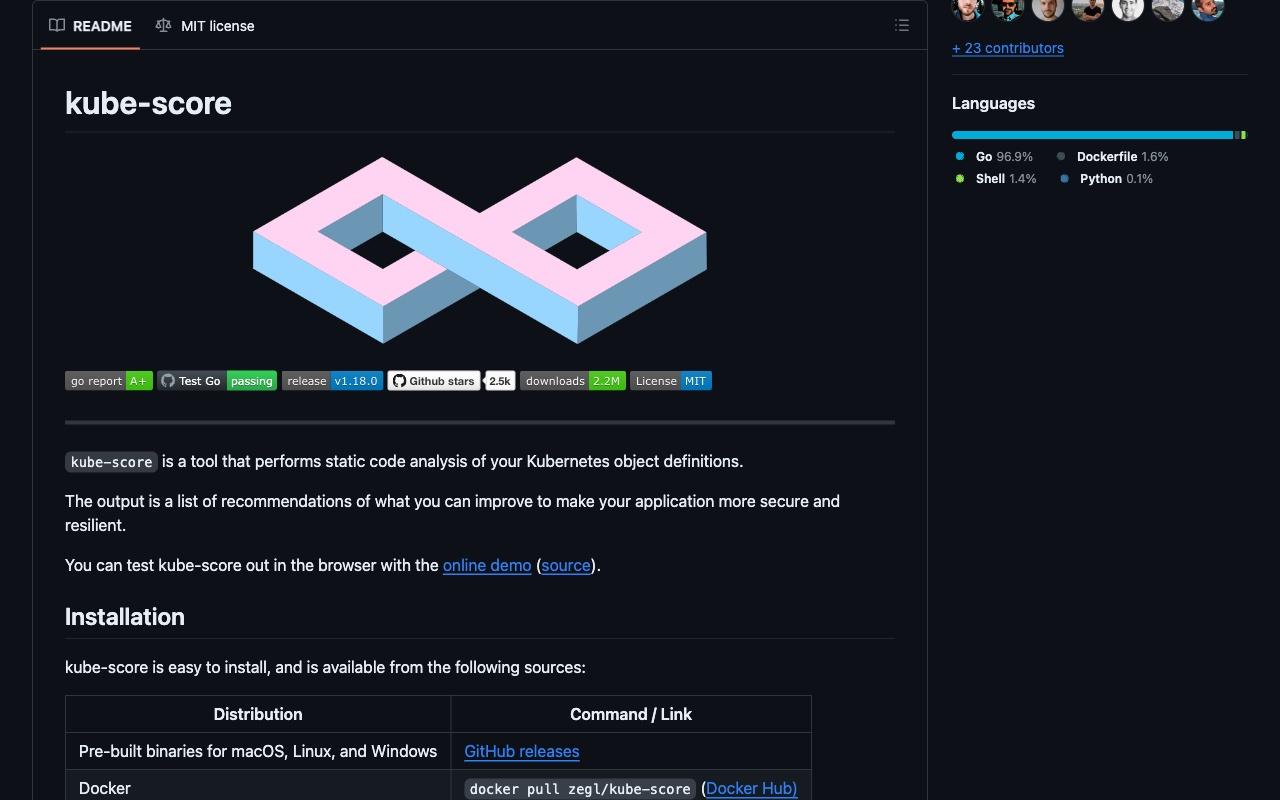Select the Shell 1.4% language entry

click(996, 179)
